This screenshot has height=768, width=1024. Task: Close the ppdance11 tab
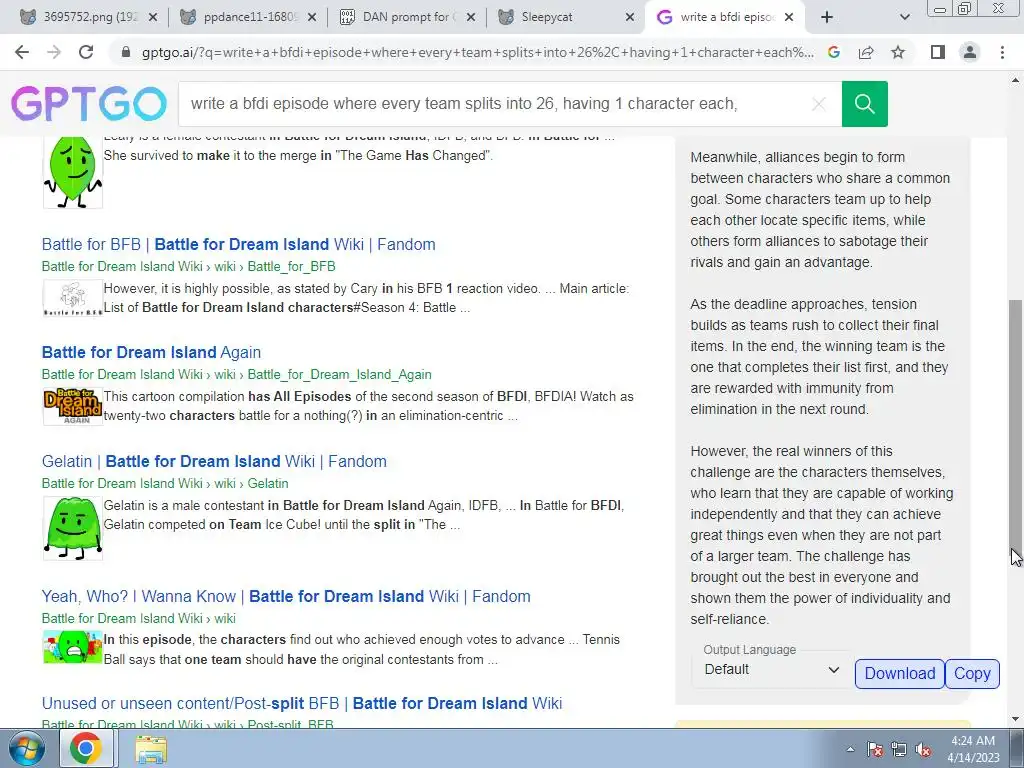tap(312, 18)
